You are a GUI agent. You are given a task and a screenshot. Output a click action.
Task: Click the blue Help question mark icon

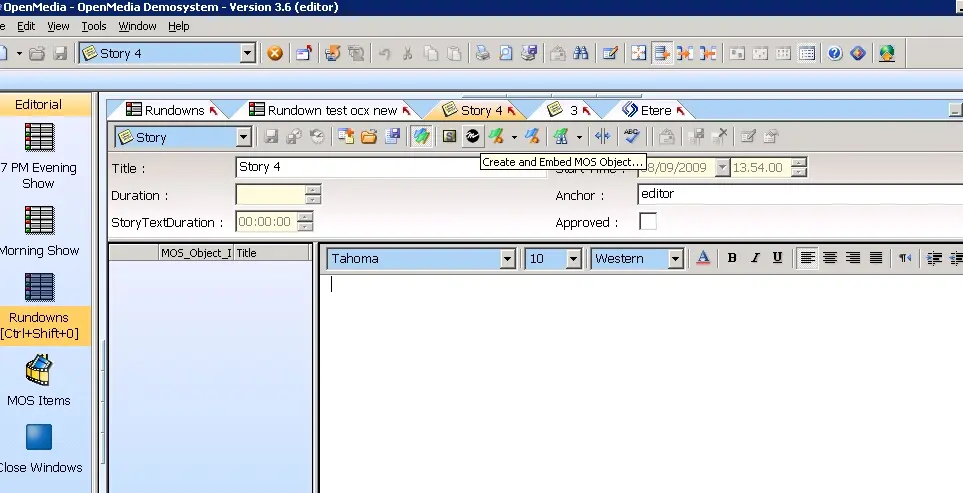[x=834, y=53]
